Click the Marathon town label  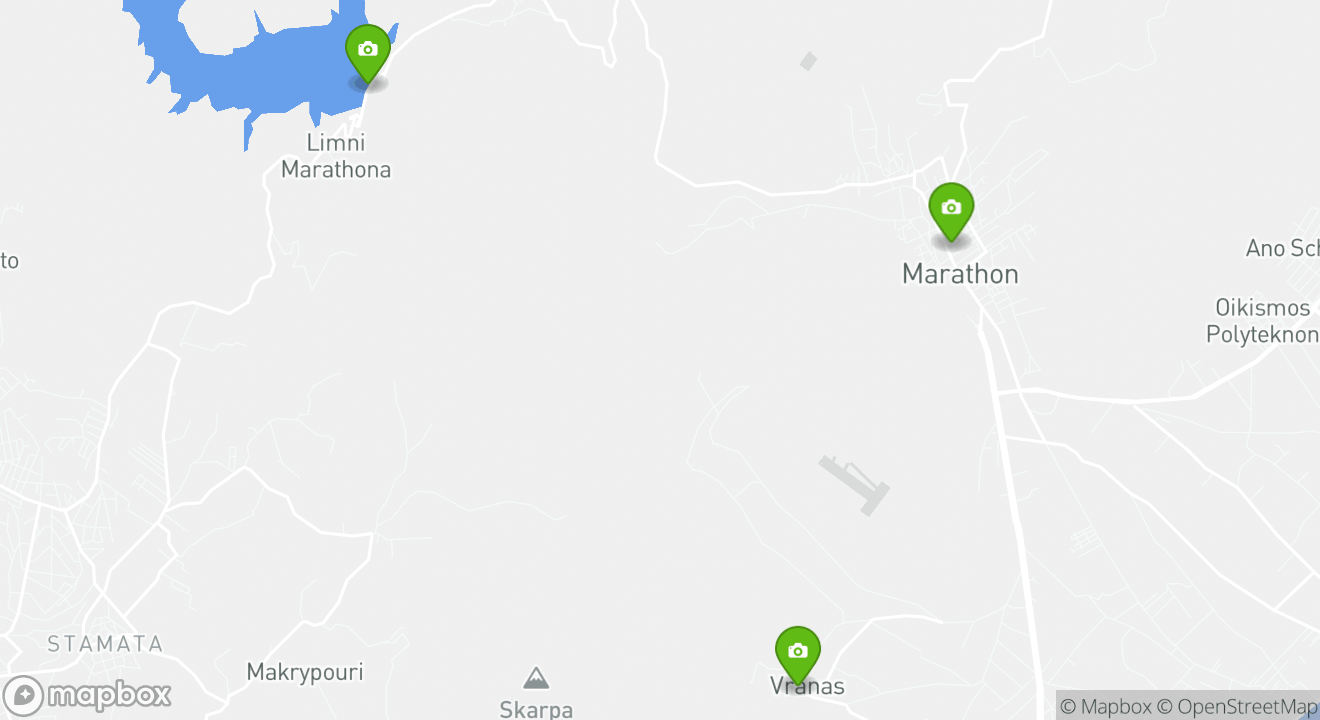point(960,274)
